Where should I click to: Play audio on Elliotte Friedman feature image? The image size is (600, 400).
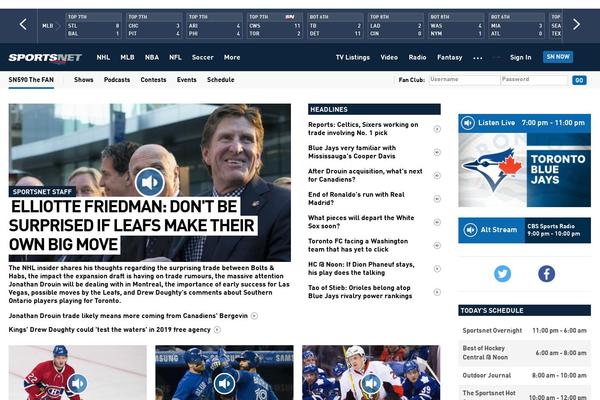coord(150,183)
